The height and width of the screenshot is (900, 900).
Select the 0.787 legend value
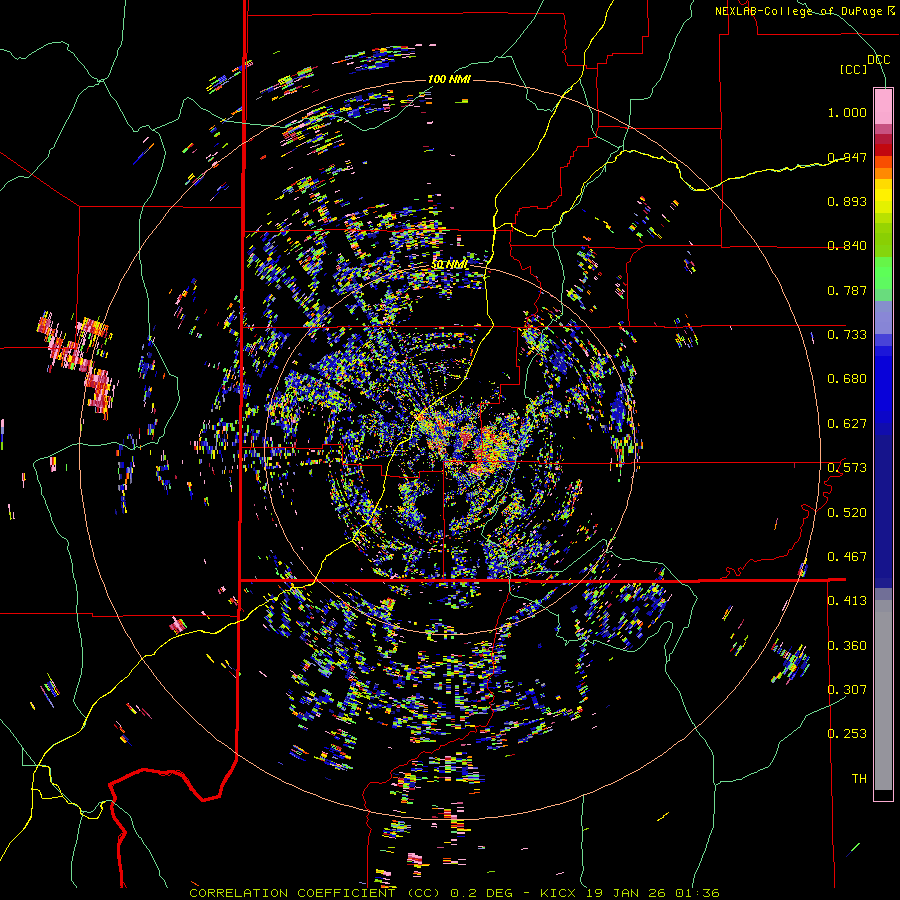847,290
